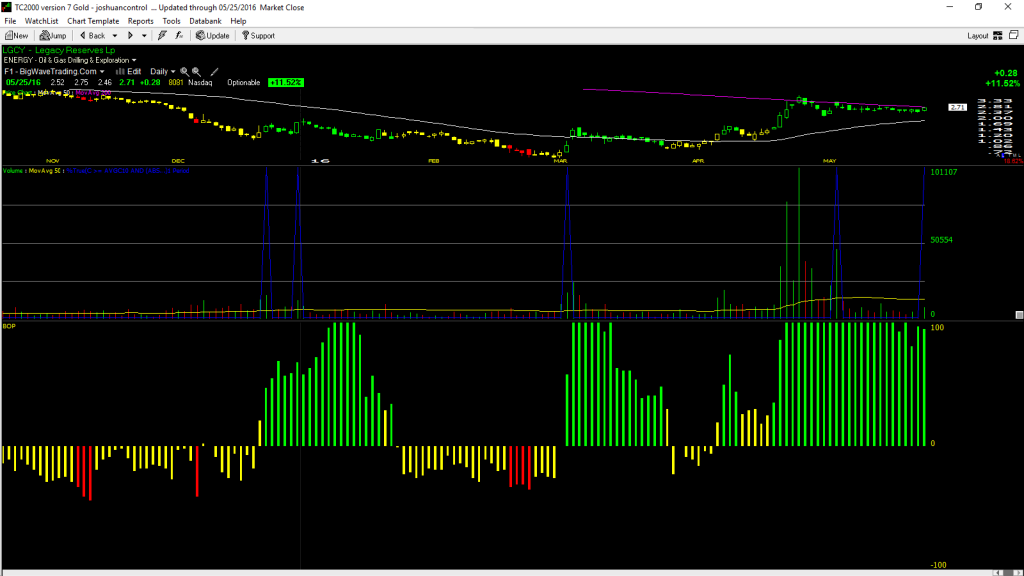The width and height of the screenshot is (1024, 576).
Task: Open the forward history dropdown arrow
Action: pos(144,36)
